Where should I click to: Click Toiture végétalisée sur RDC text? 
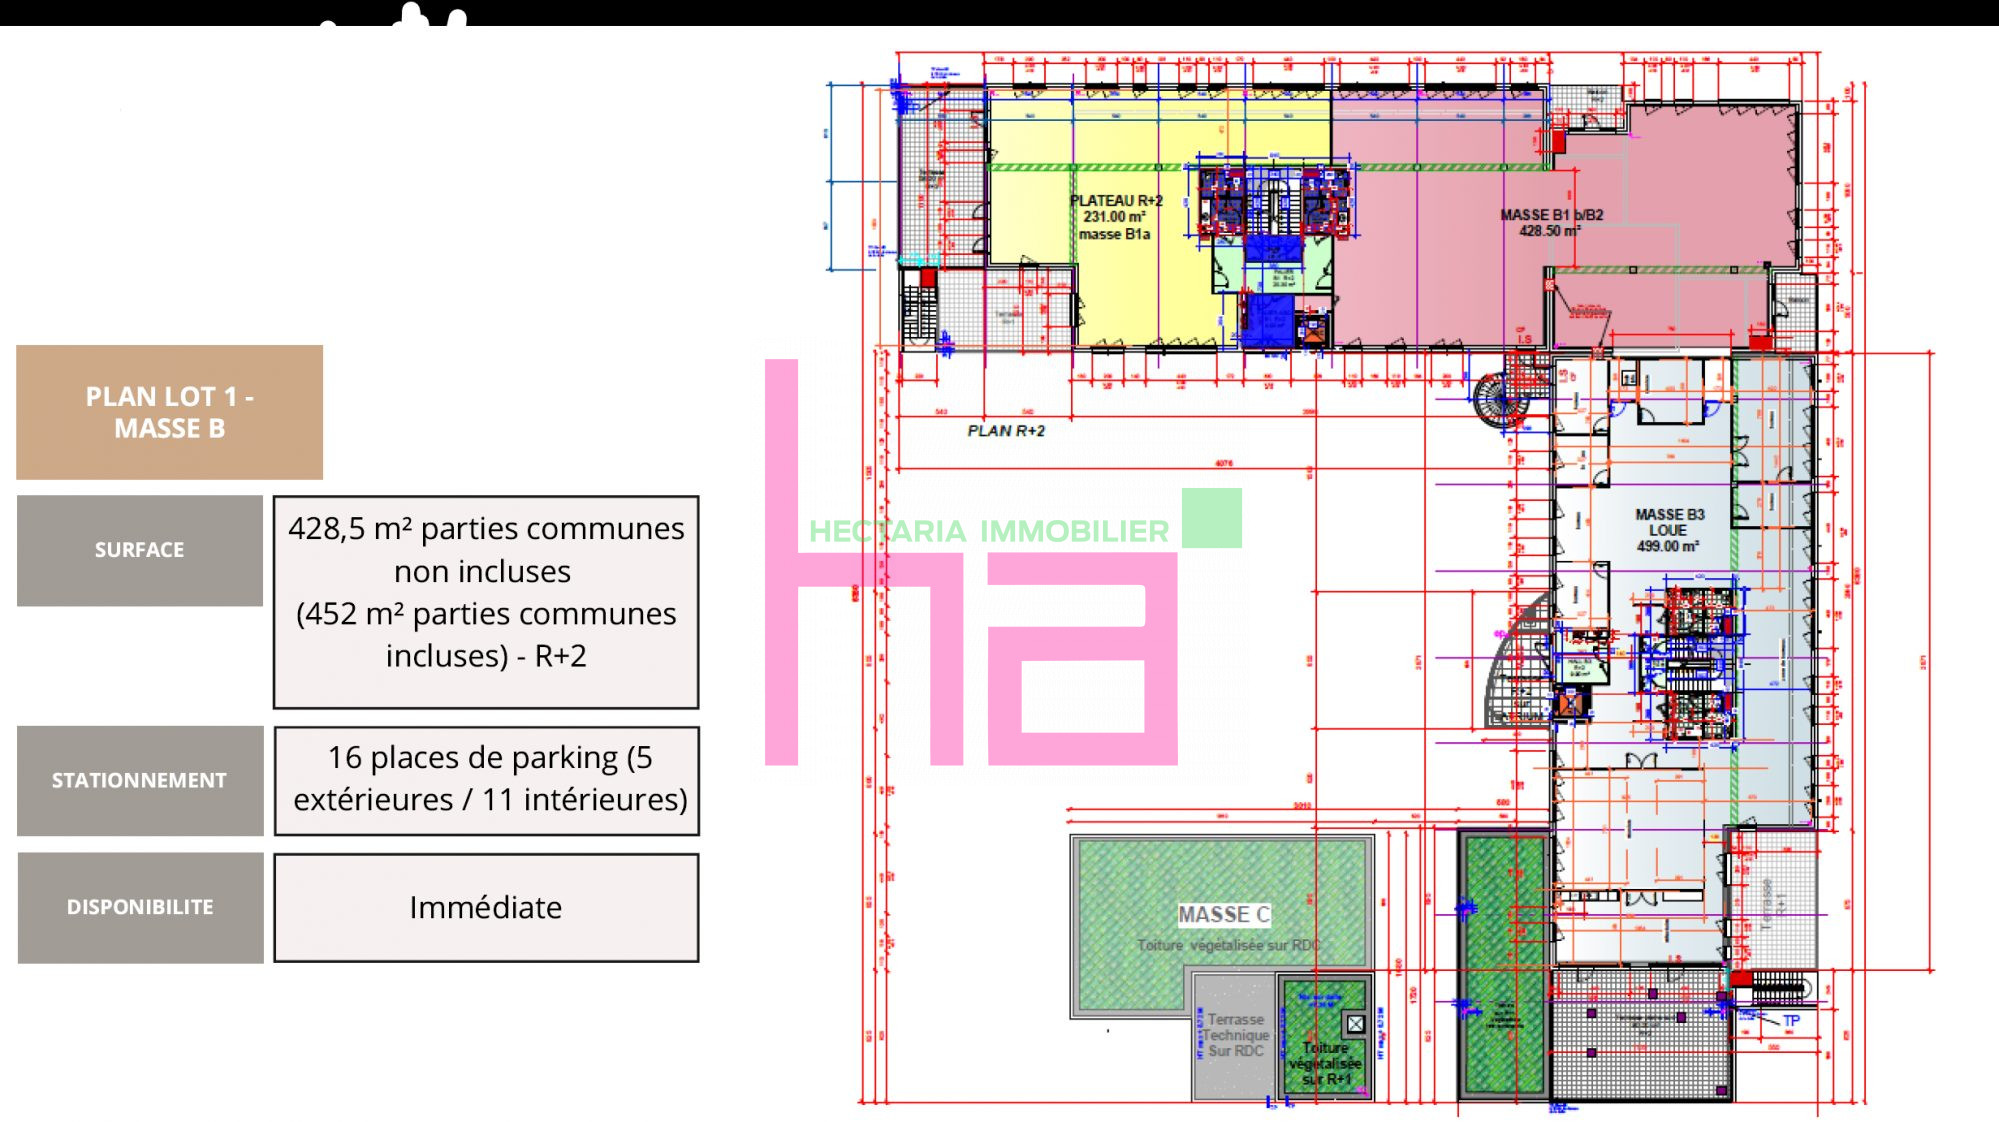(x=1228, y=945)
